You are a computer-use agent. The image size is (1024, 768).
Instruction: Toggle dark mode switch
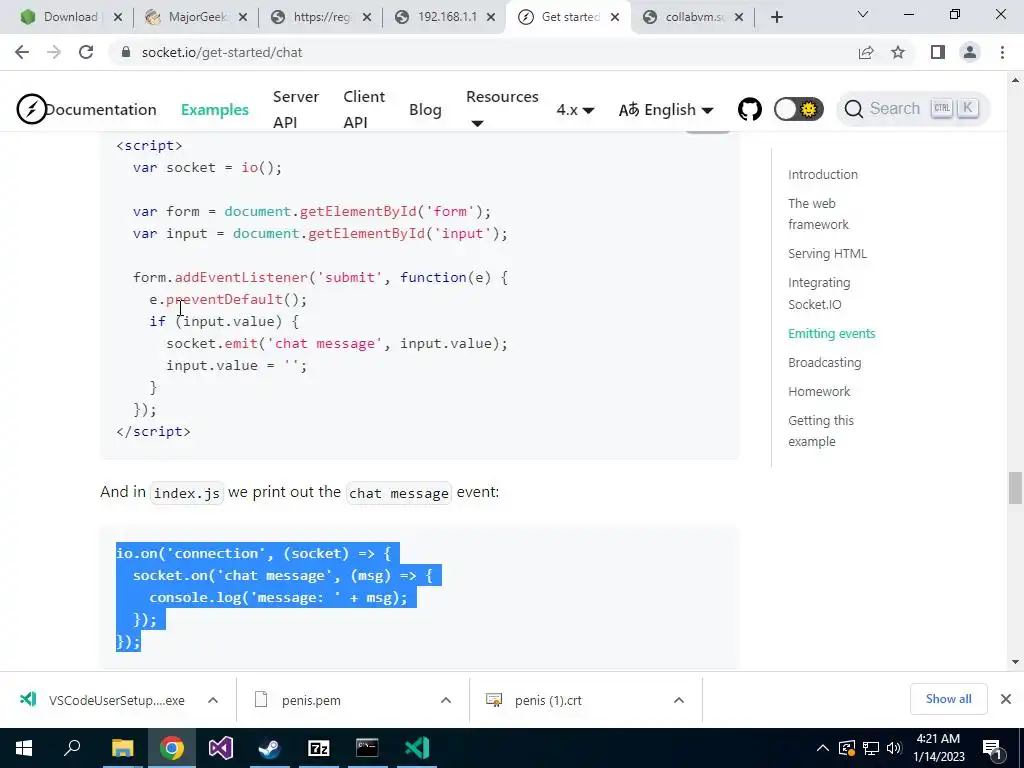(x=798, y=109)
